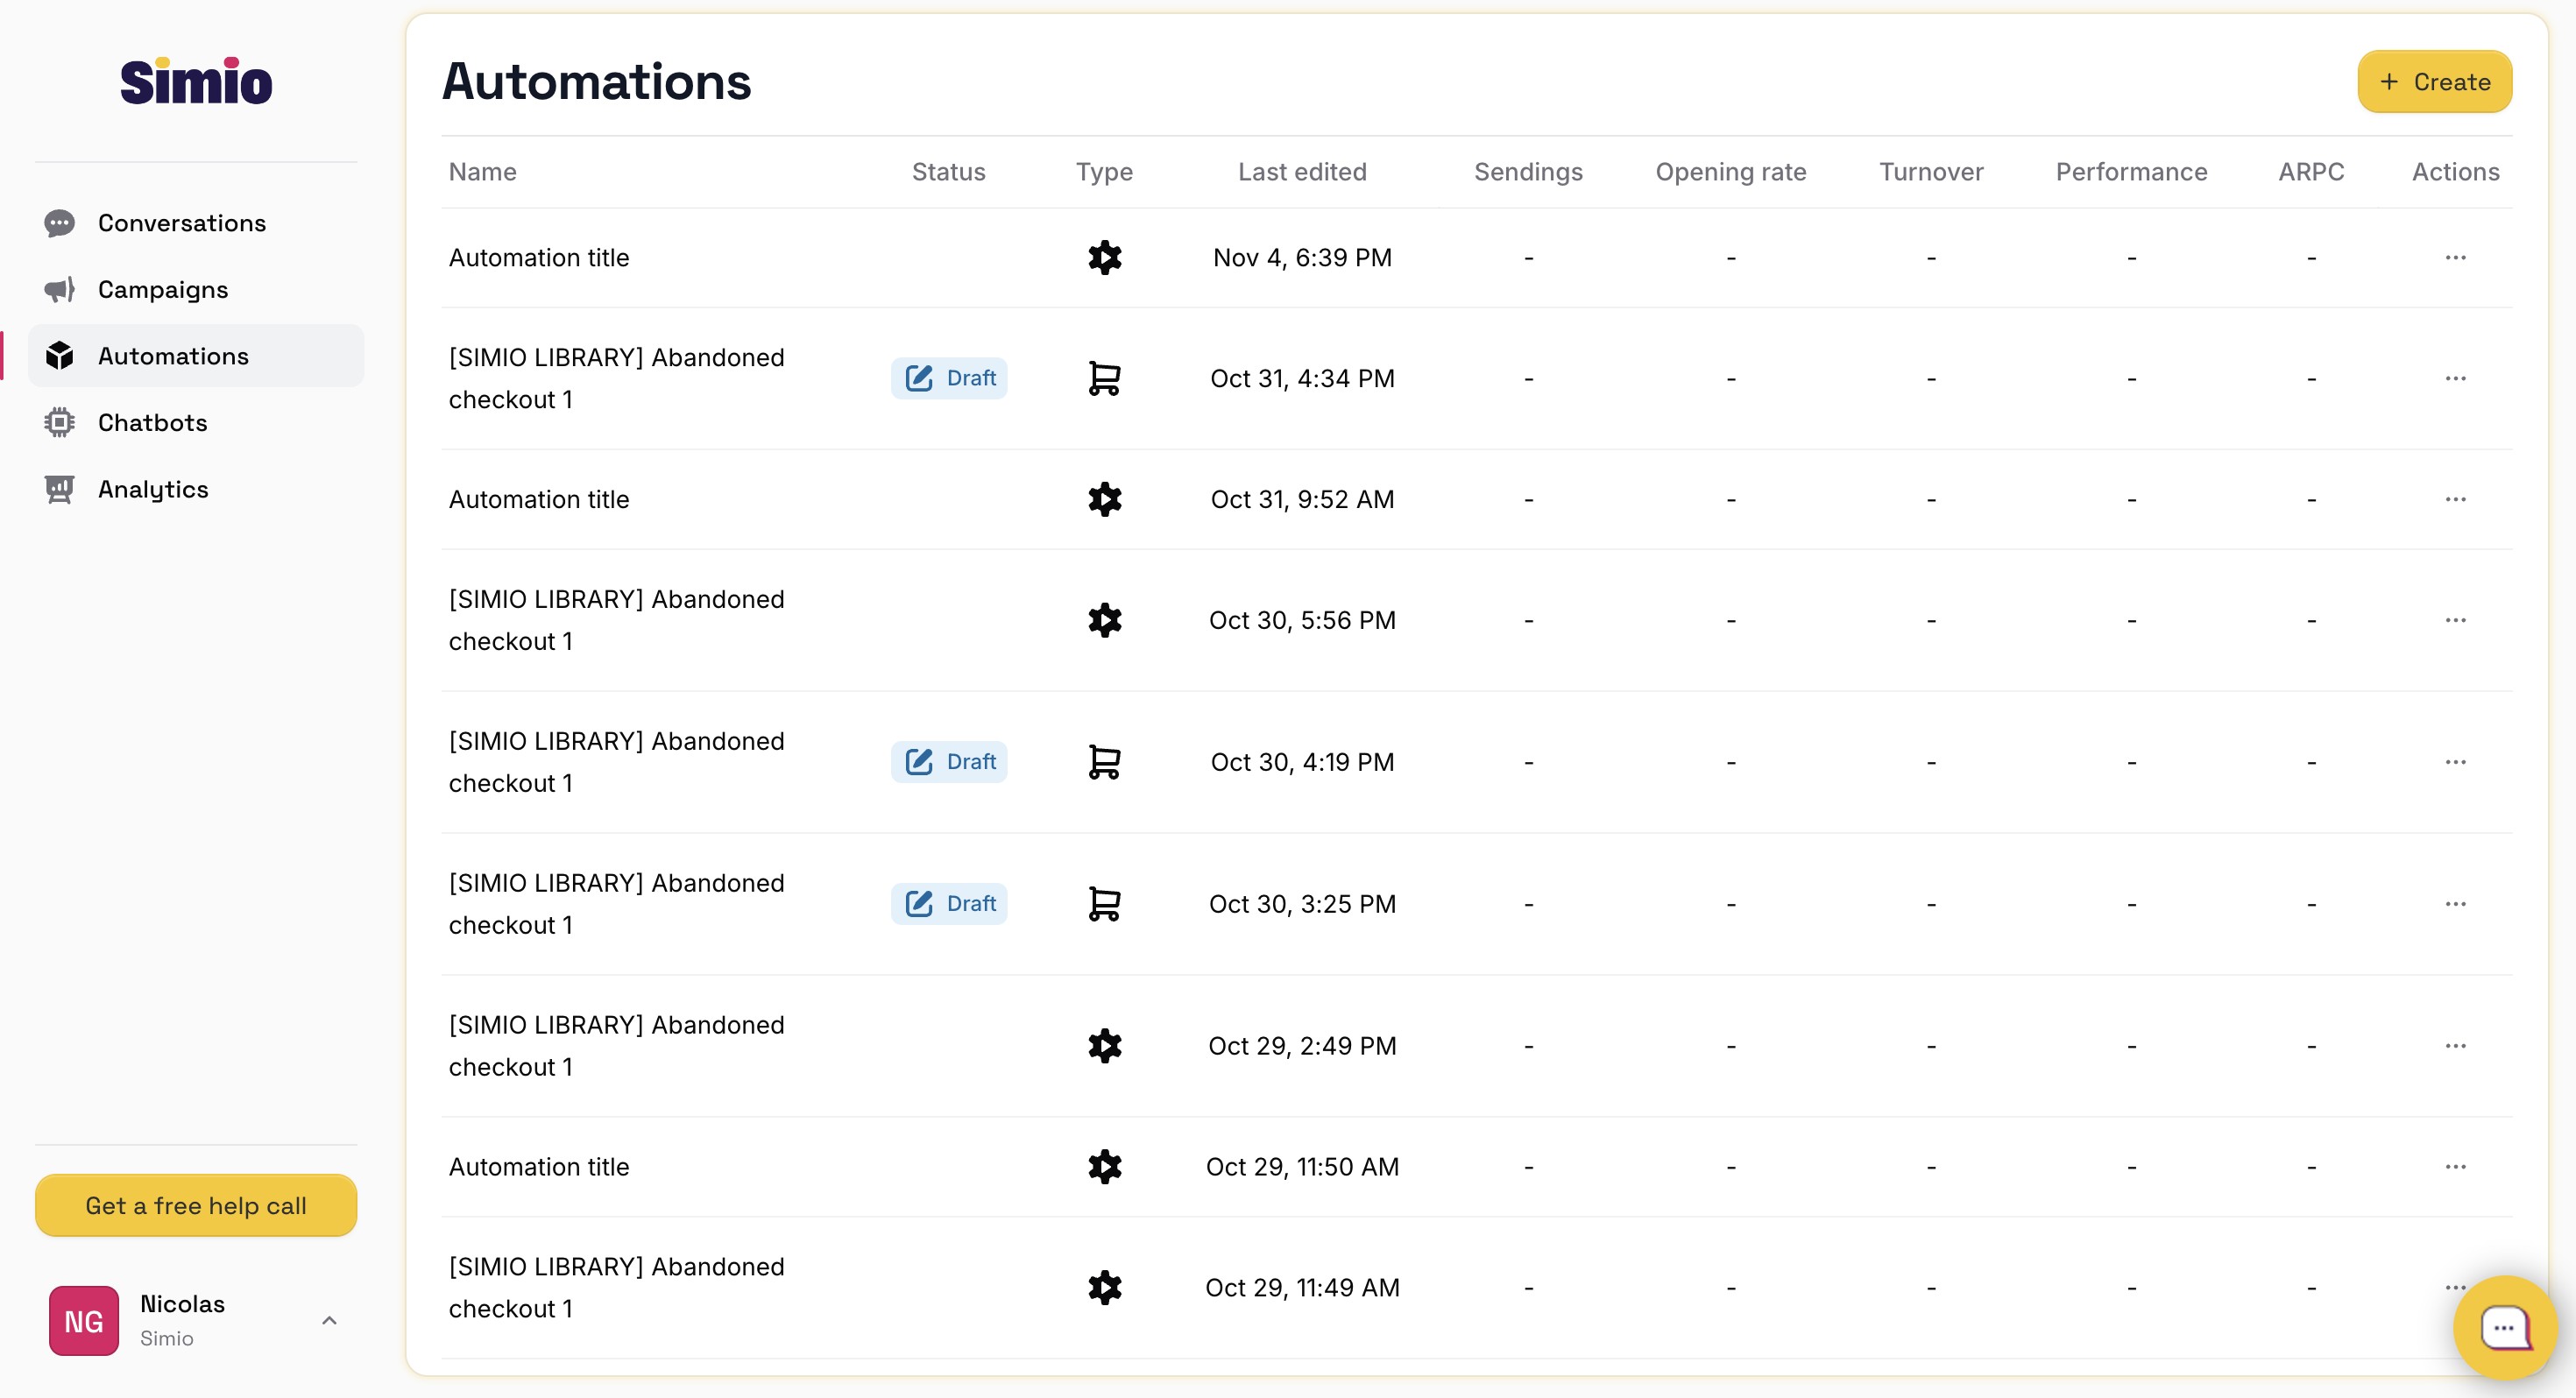Click the Create button
2576x1398 pixels.
click(x=2434, y=82)
